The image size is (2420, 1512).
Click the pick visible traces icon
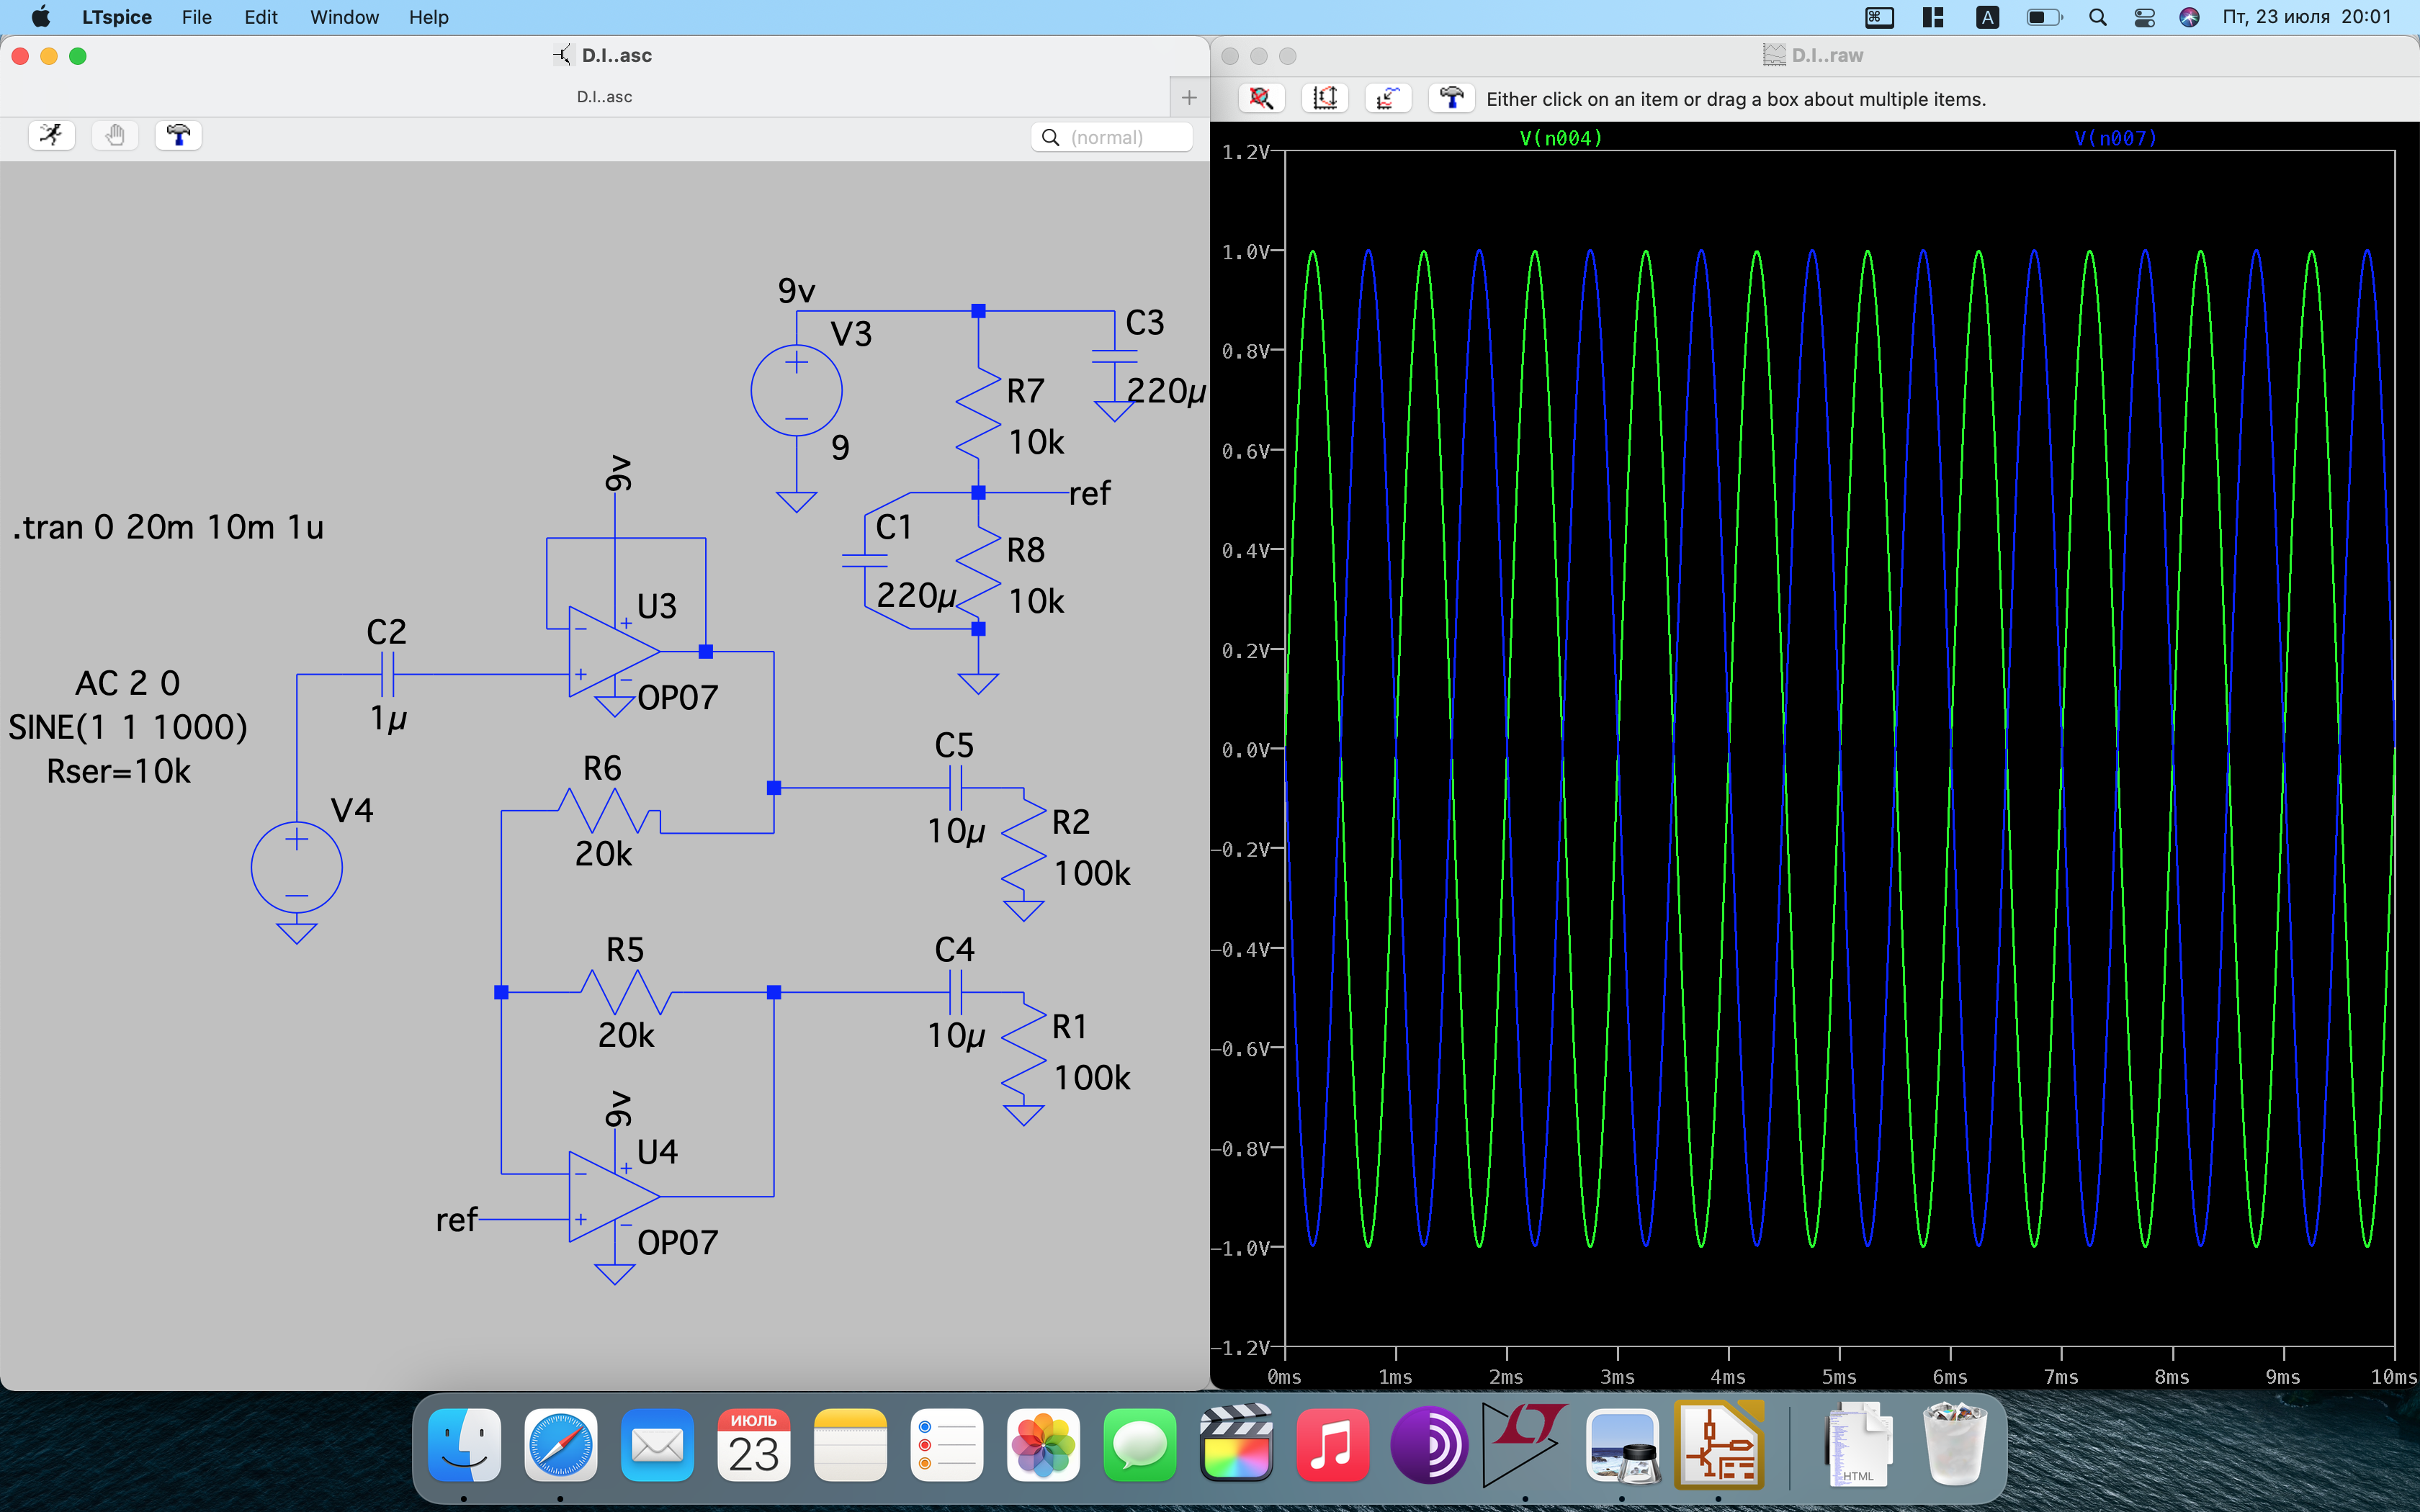(1388, 98)
